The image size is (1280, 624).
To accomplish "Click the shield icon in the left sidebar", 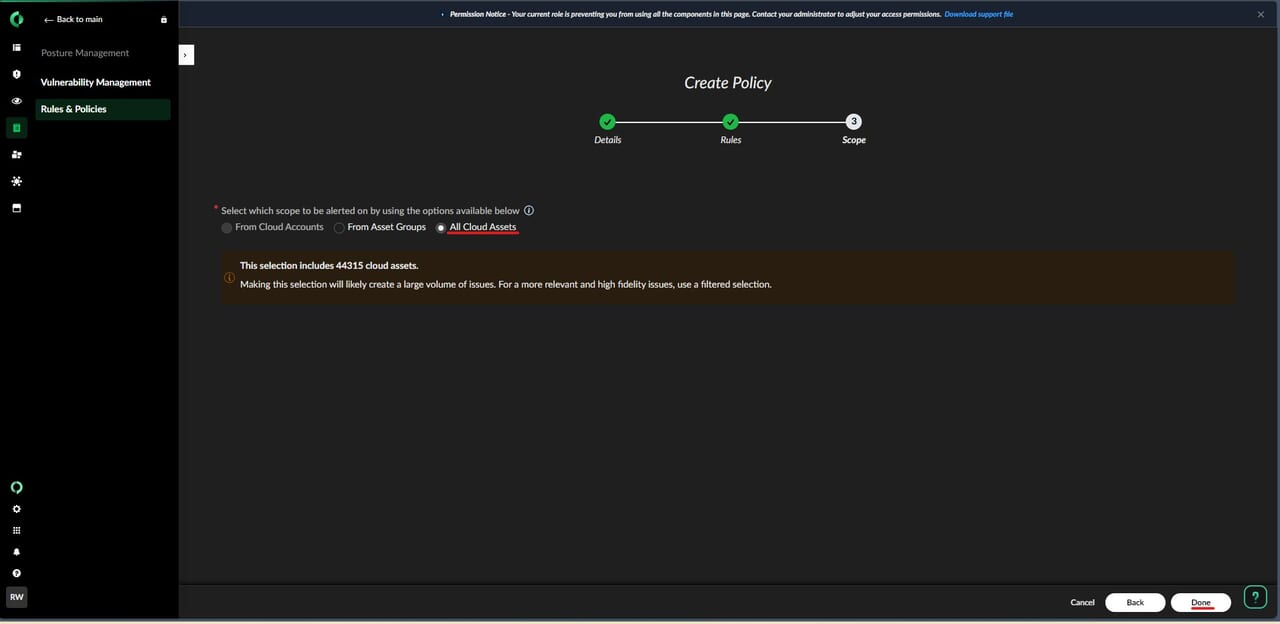I will coord(16,74).
